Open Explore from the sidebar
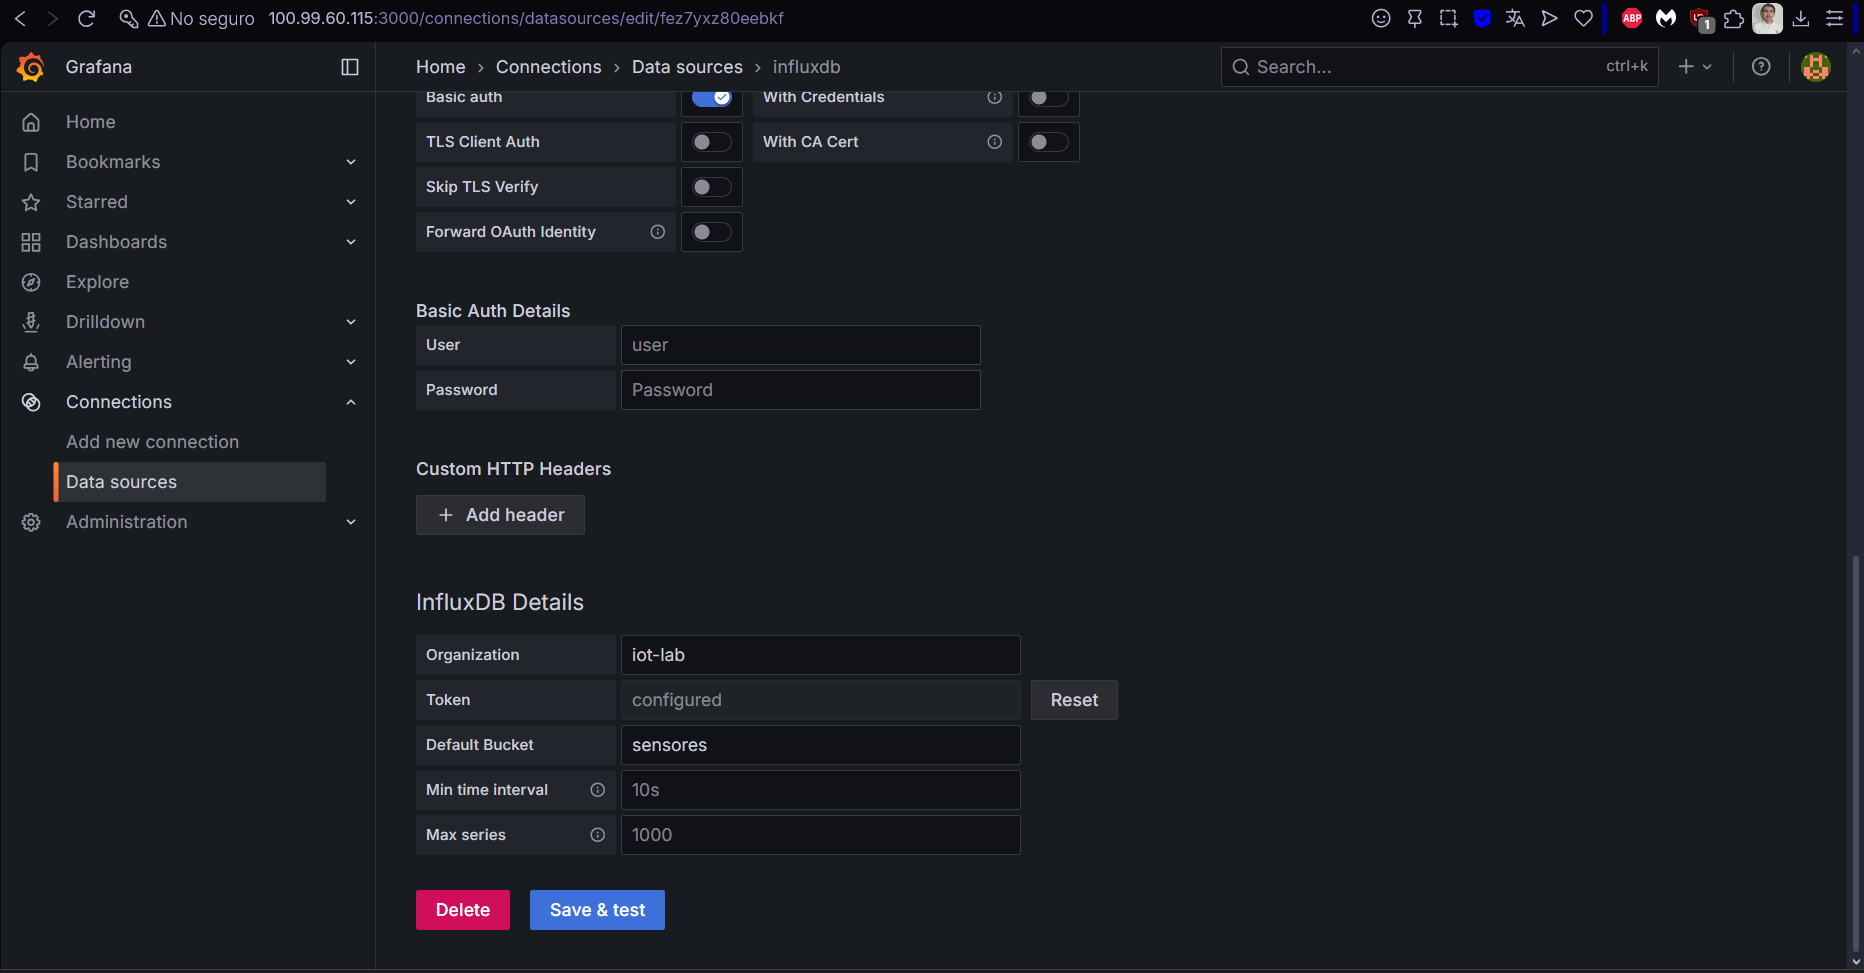The height and width of the screenshot is (973, 1864). [x=97, y=282]
